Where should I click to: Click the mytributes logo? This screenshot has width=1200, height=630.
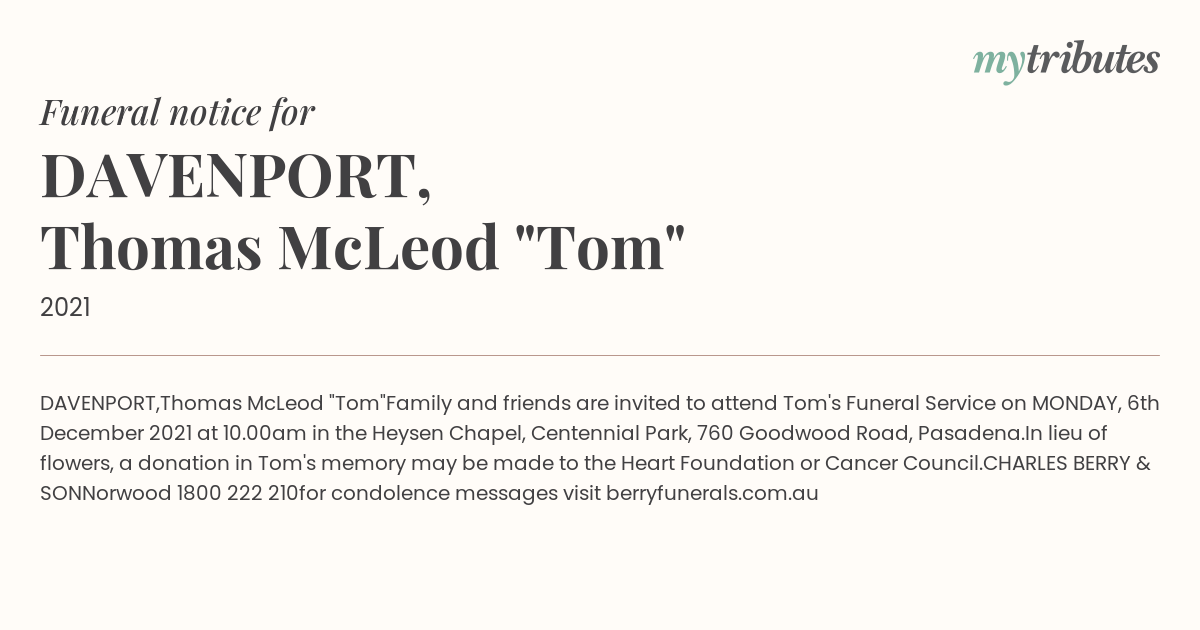1066,61
